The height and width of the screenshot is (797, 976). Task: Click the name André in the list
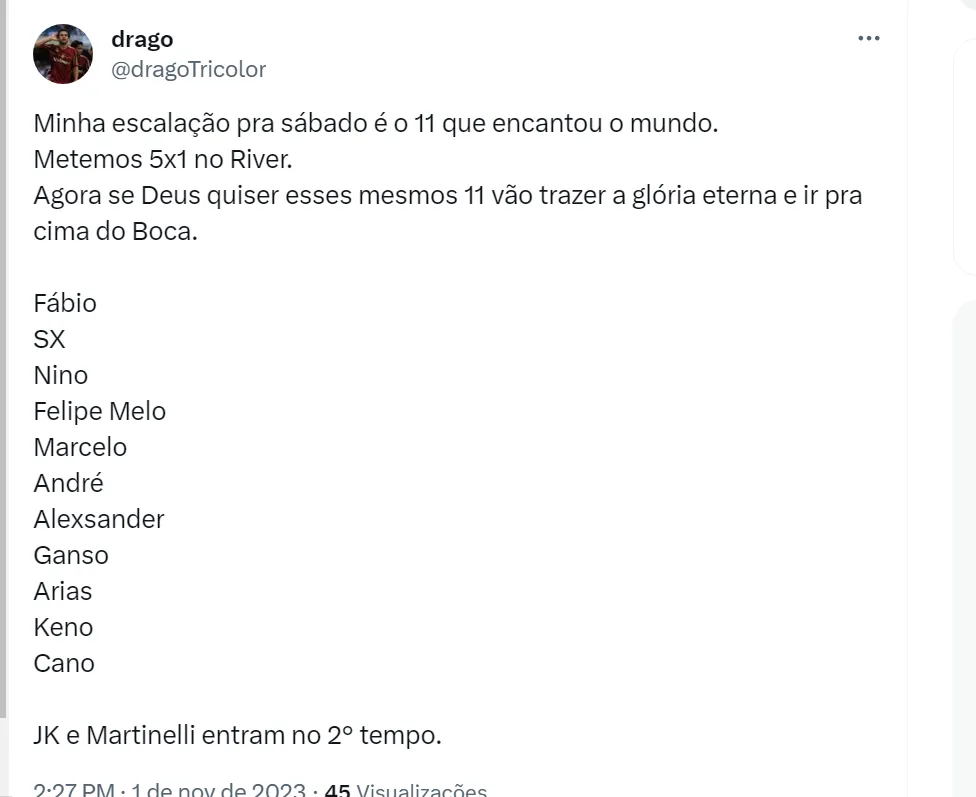point(68,483)
